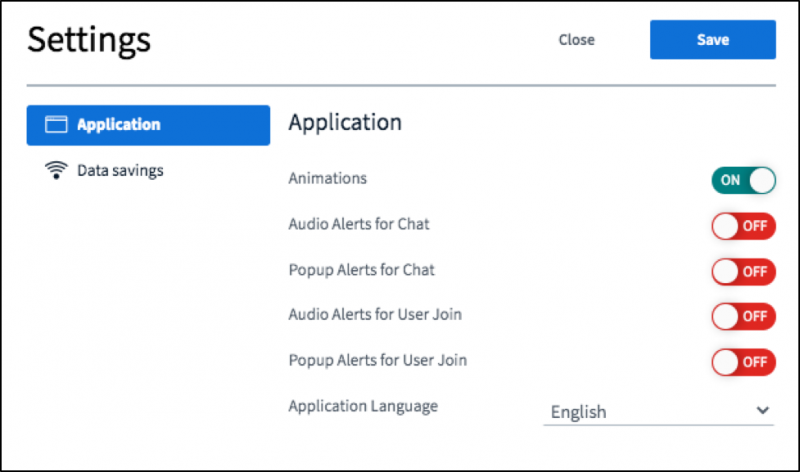Switch on Popup Alerts for User Join

(x=743, y=361)
